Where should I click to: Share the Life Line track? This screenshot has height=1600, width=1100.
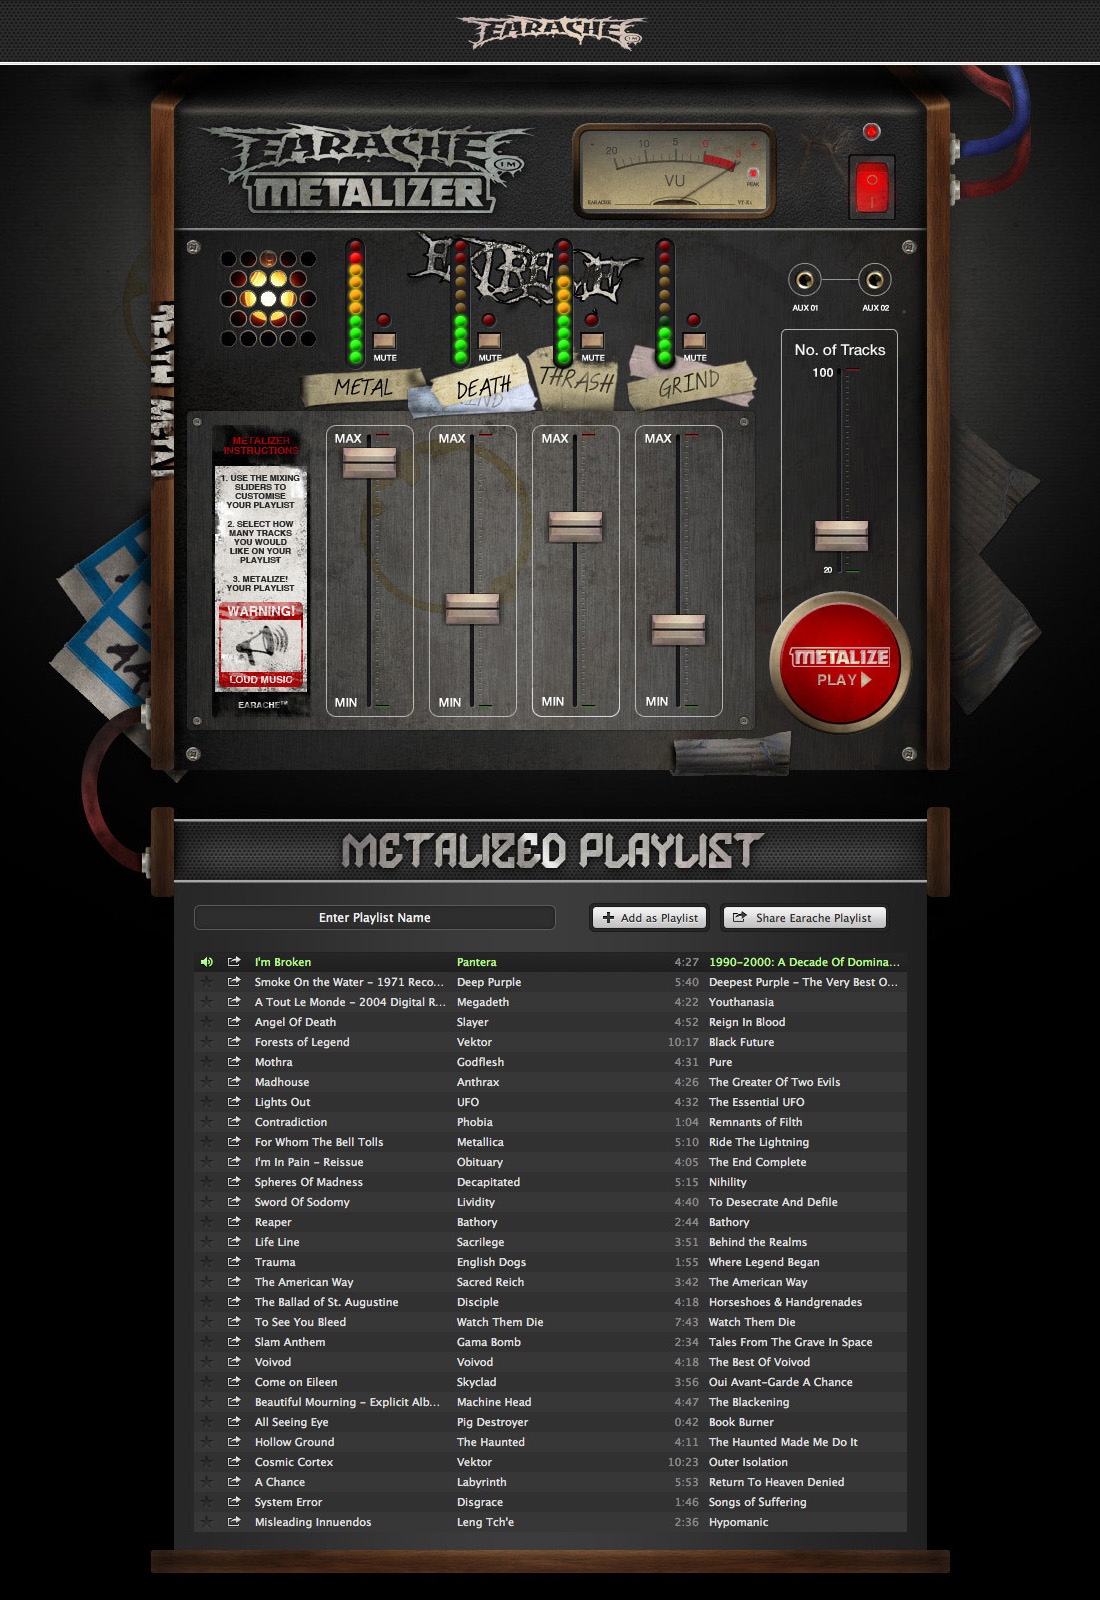[234, 1242]
